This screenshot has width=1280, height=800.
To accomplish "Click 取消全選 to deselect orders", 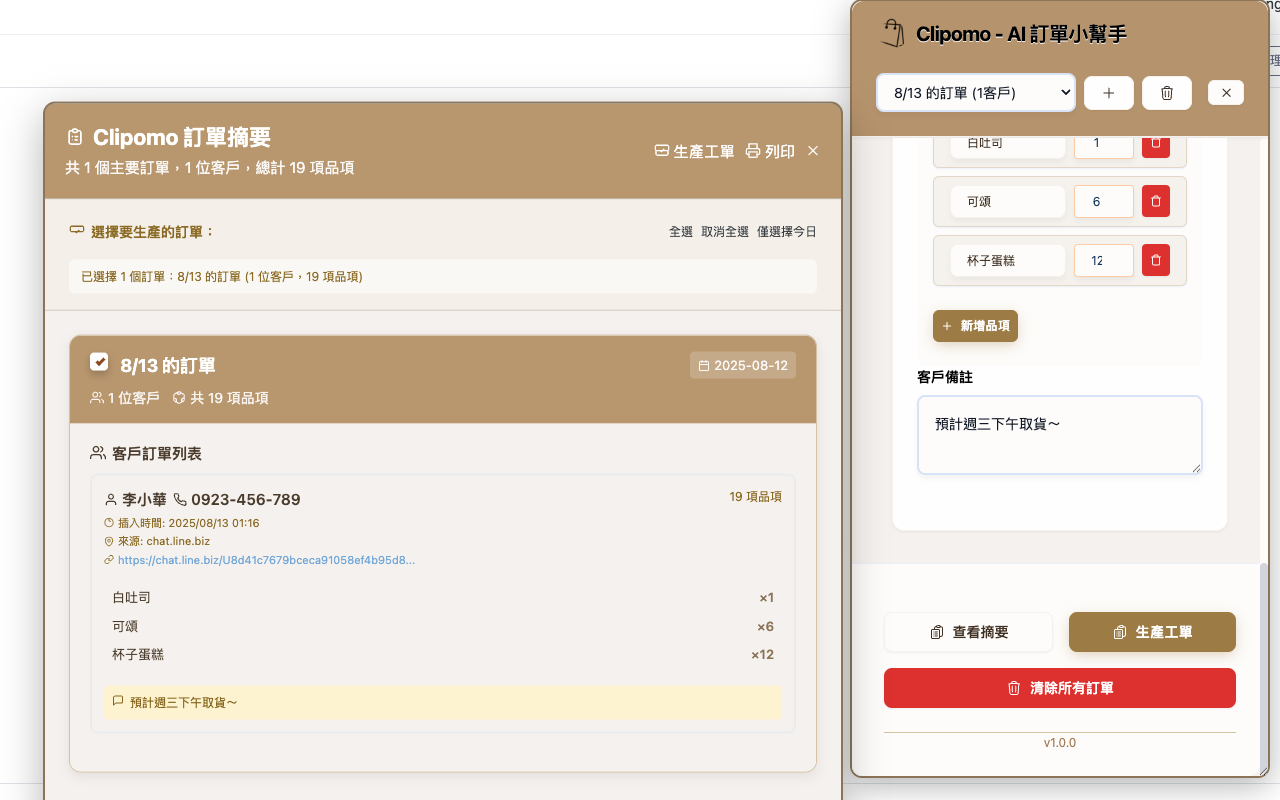I will click(724, 231).
